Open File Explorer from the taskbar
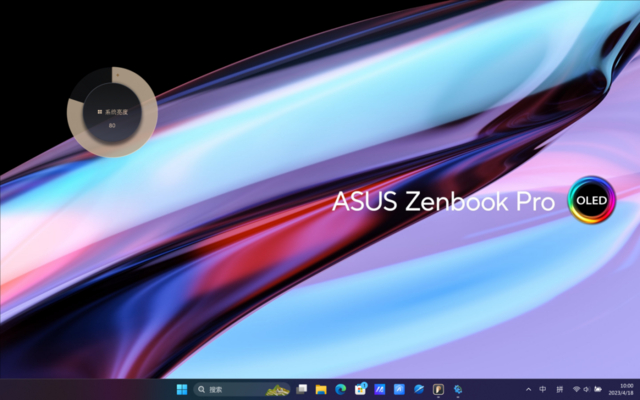 [321, 389]
